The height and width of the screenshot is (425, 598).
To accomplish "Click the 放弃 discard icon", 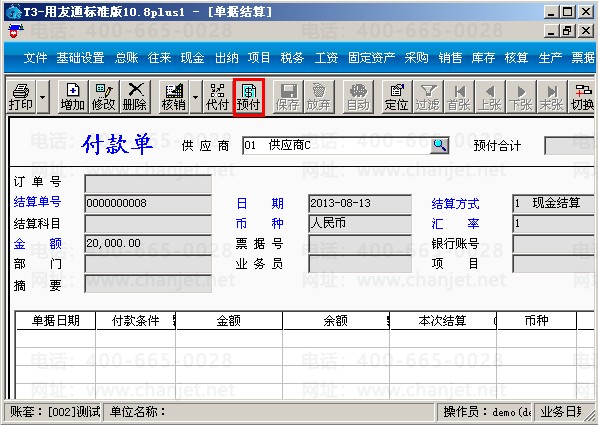I will point(319,97).
